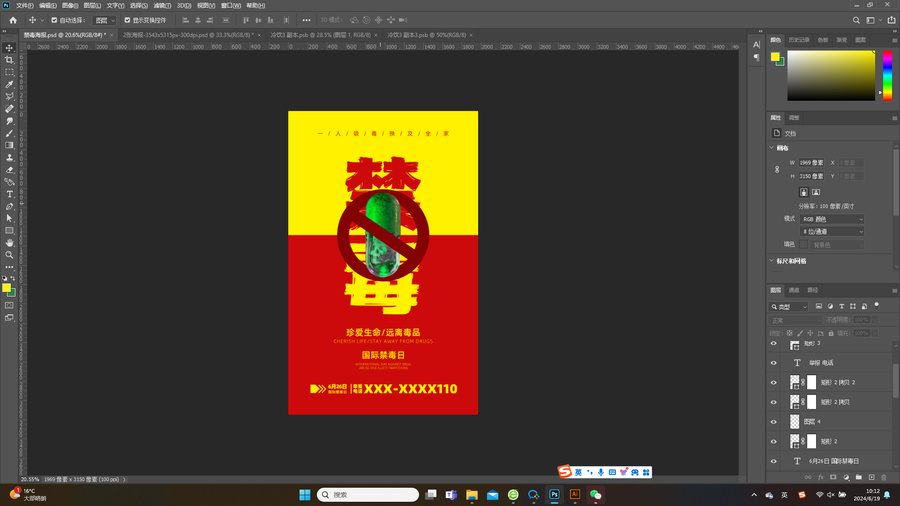
Task: Hide the 矩形 2 layer
Action: coord(773,442)
